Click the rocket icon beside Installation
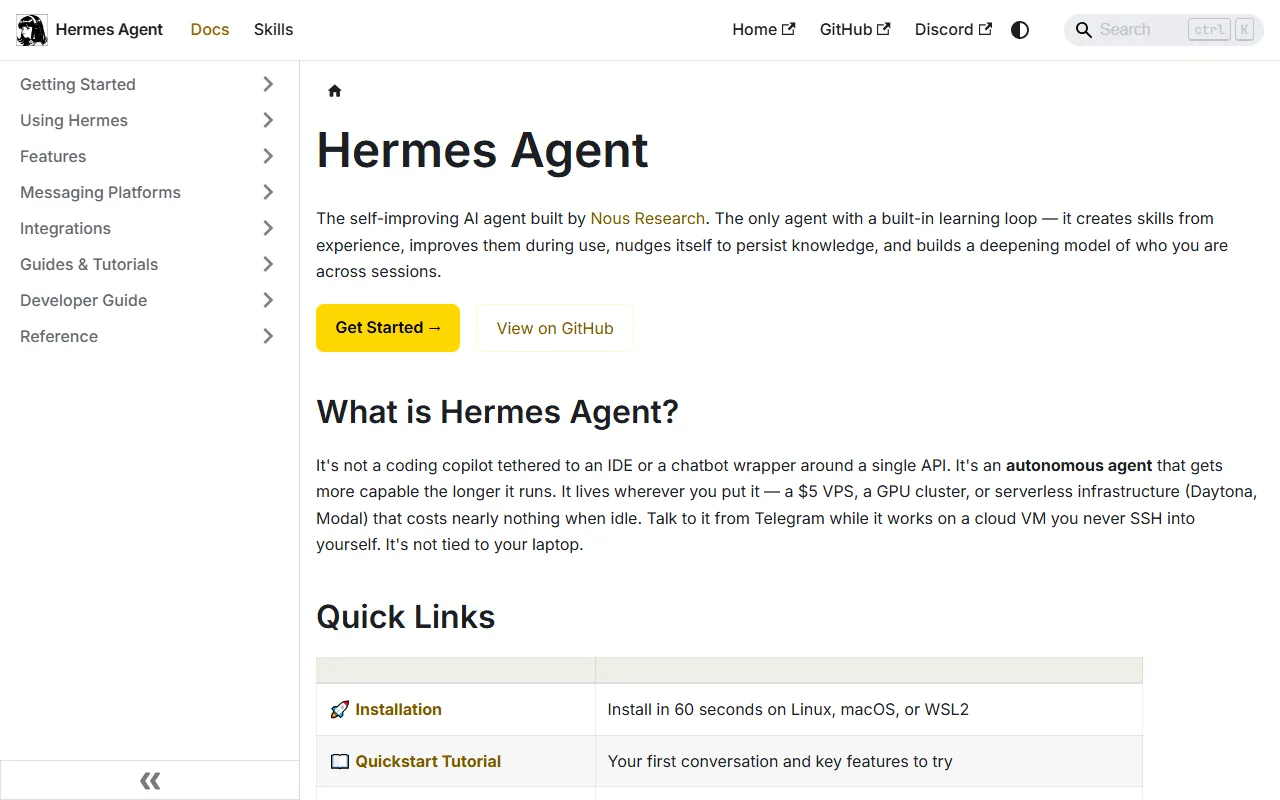 [340, 710]
